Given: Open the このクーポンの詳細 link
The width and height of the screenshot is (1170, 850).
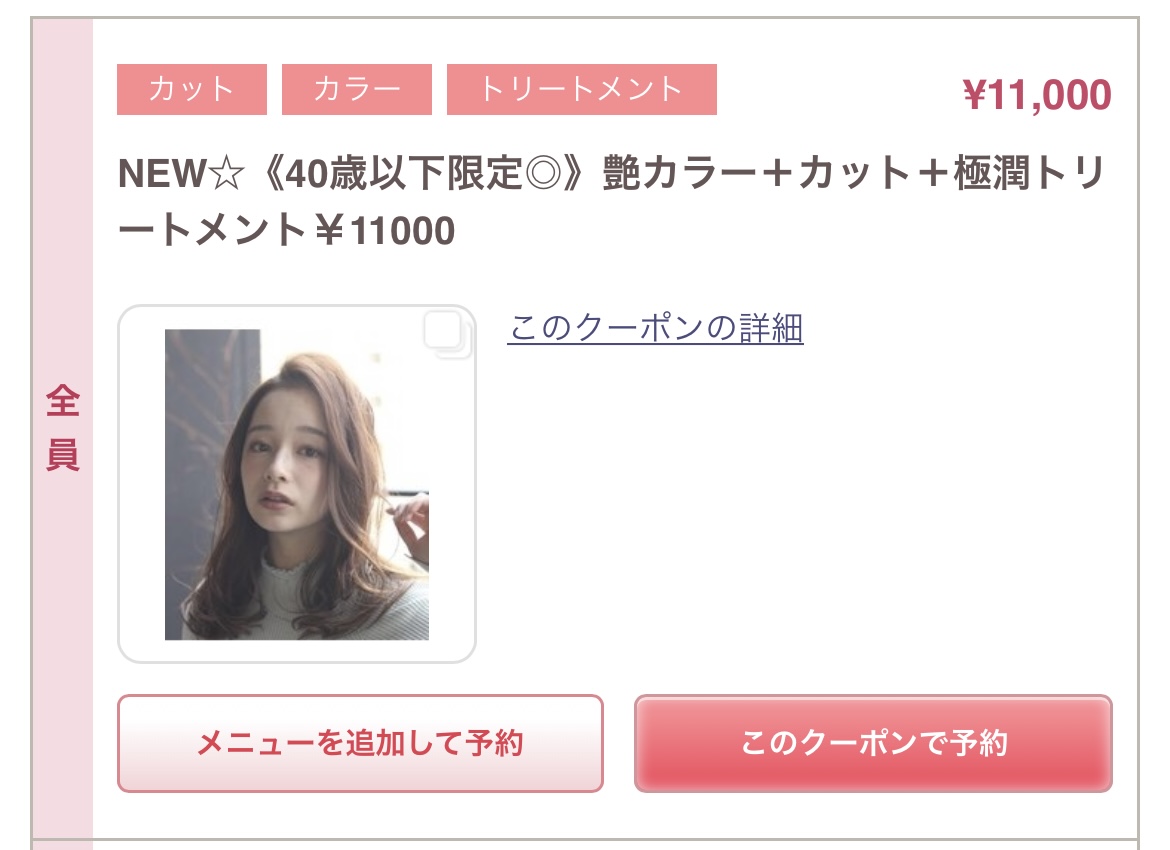Looking at the screenshot, I should [655, 328].
